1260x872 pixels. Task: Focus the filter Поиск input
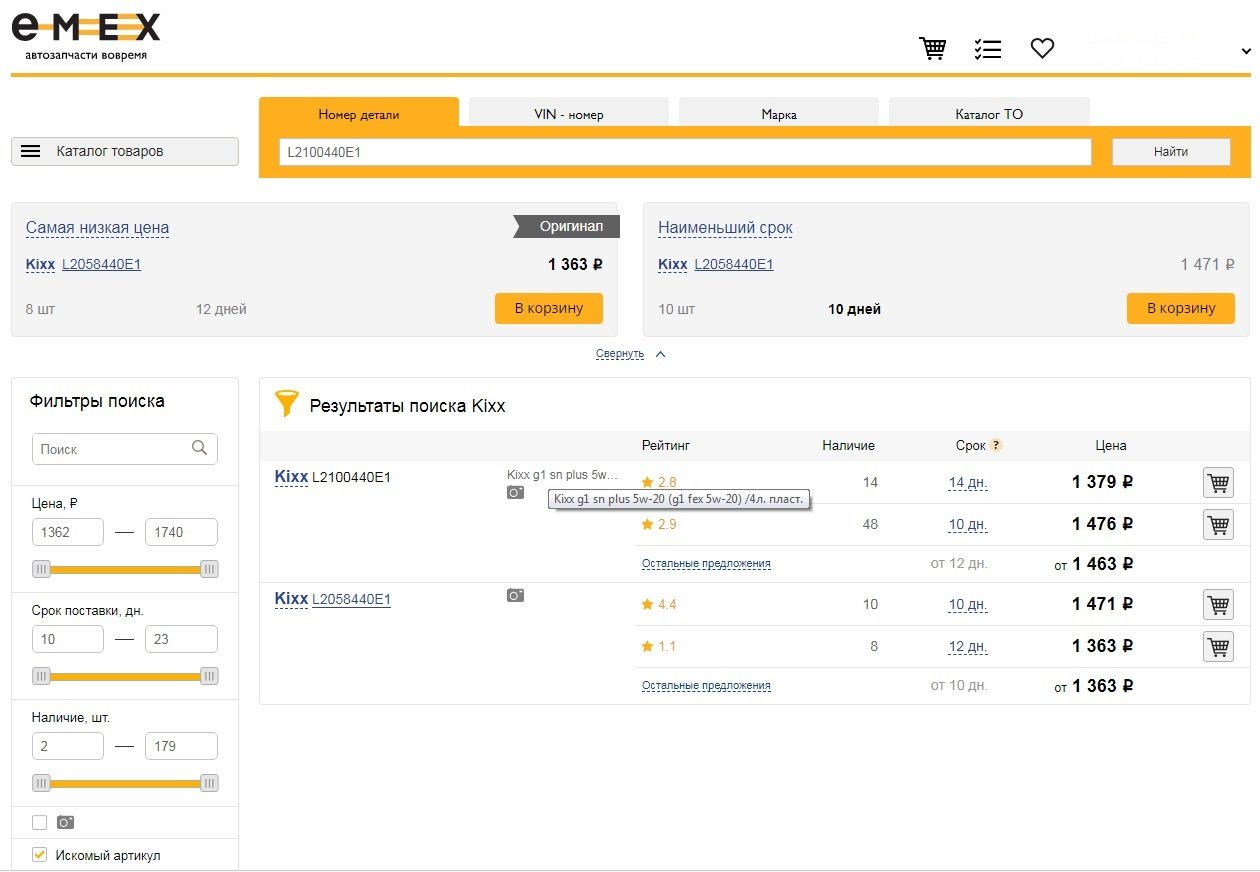125,449
